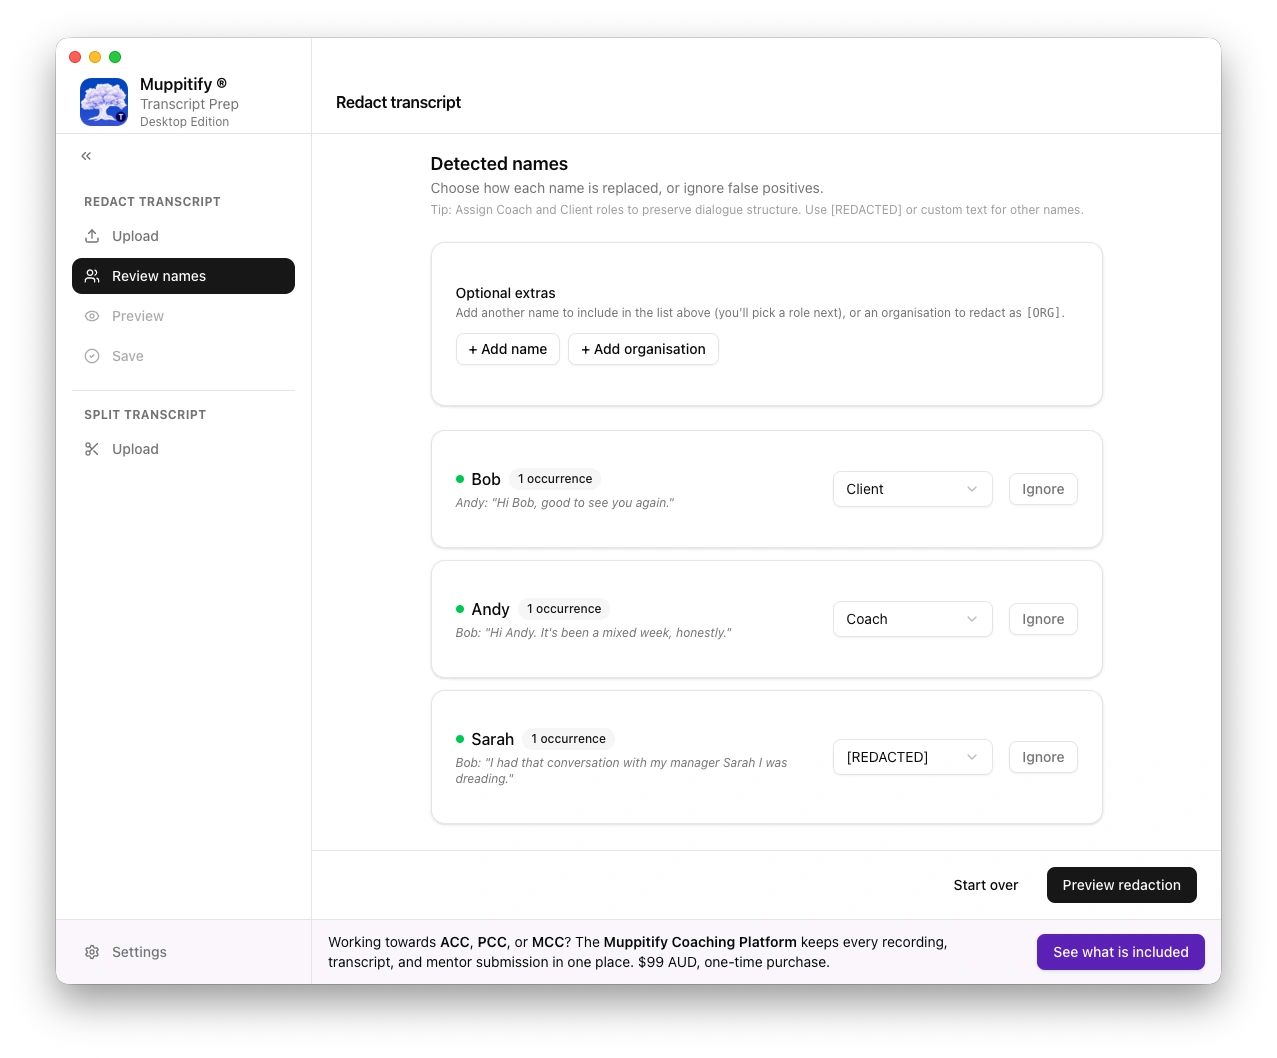Open Bob's role dropdown set to Client
1277x1058 pixels.
pyautogui.click(x=911, y=489)
